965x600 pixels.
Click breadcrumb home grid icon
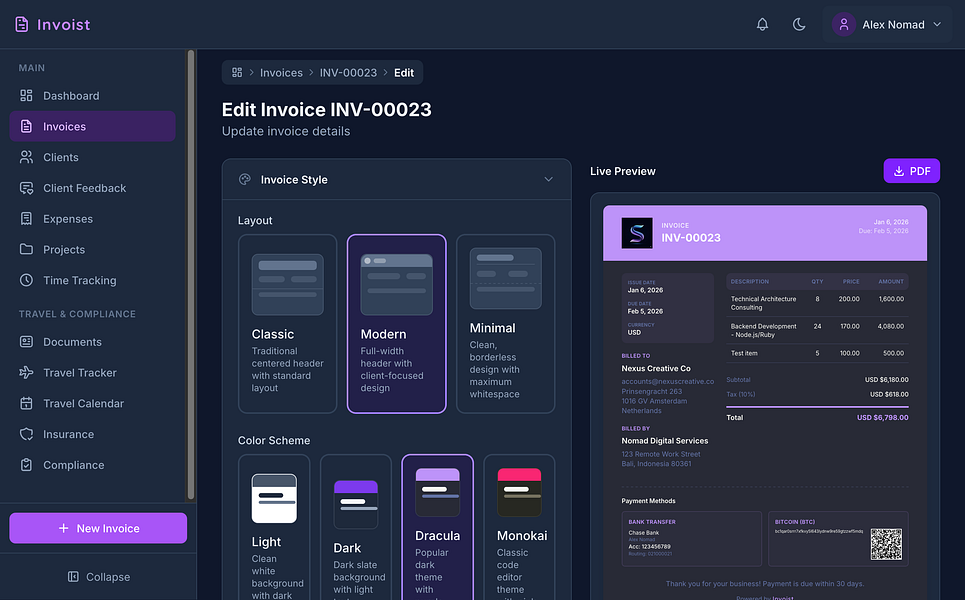pos(237,73)
